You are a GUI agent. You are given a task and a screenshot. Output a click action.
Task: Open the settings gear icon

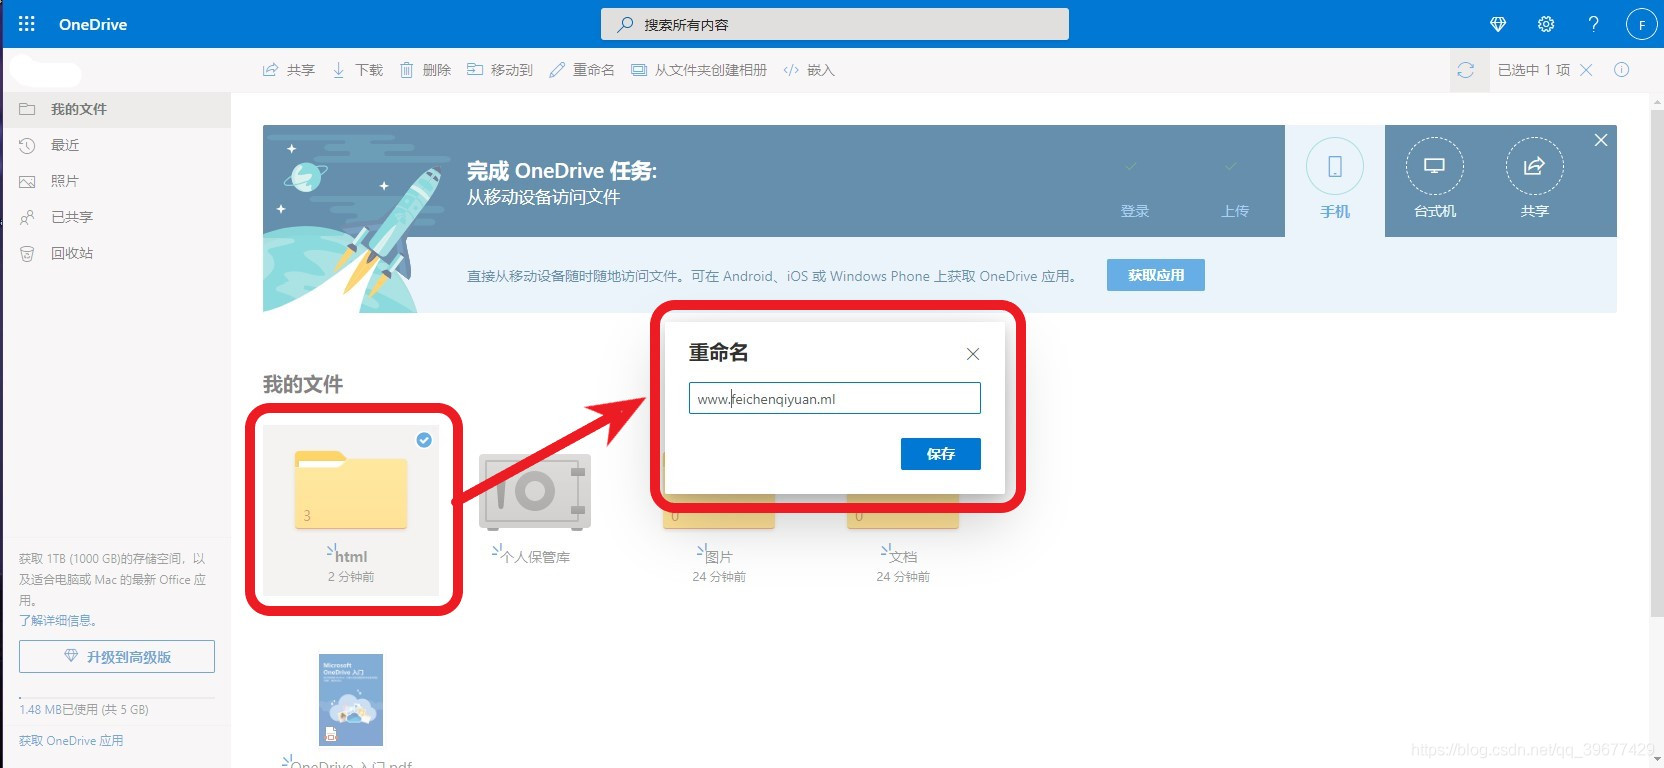tap(1546, 24)
